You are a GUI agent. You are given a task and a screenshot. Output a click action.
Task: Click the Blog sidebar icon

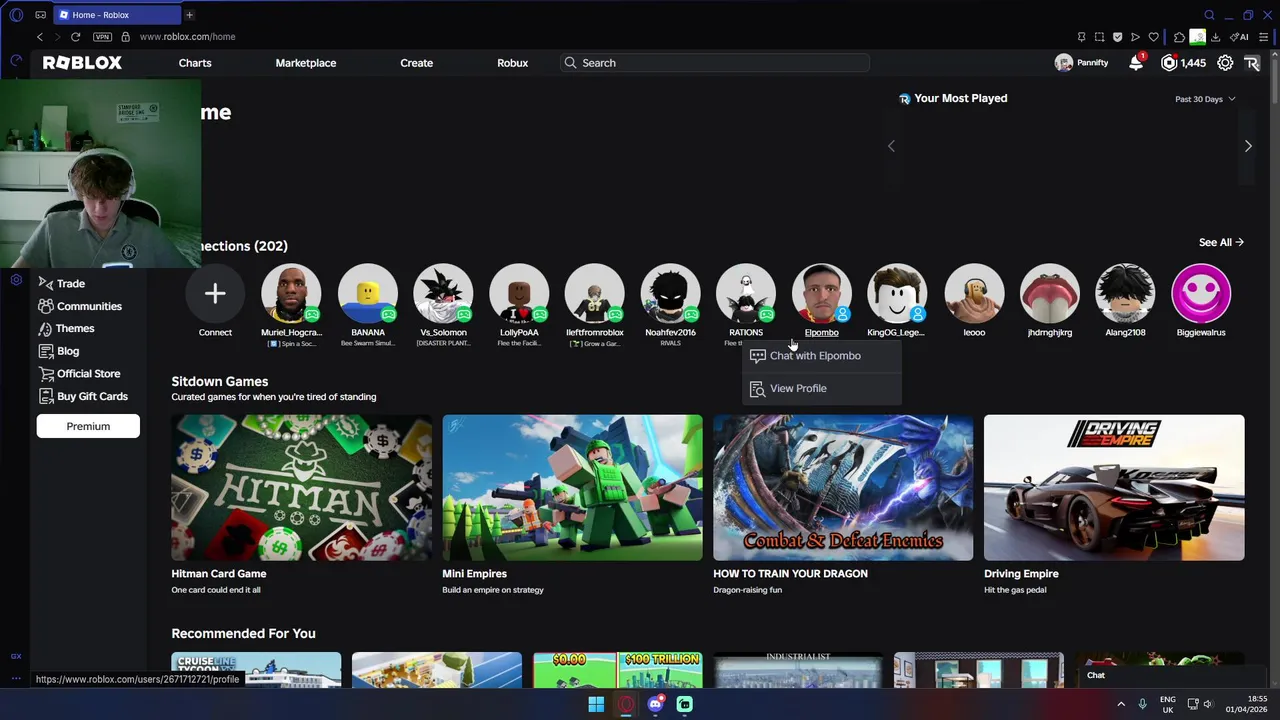[x=45, y=351]
